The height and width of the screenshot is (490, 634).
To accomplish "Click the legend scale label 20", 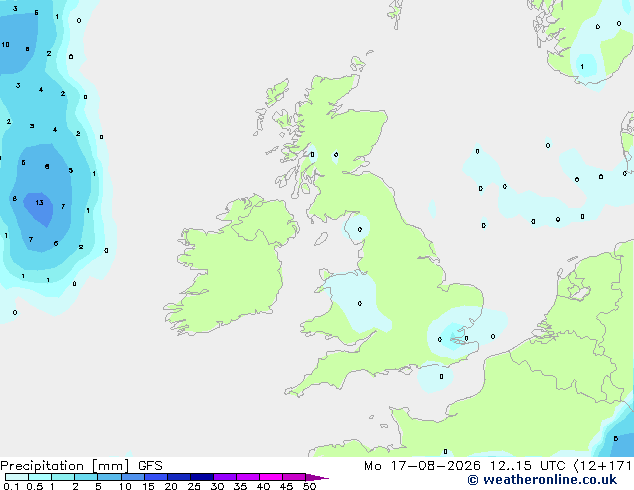I will click(x=171, y=486).
